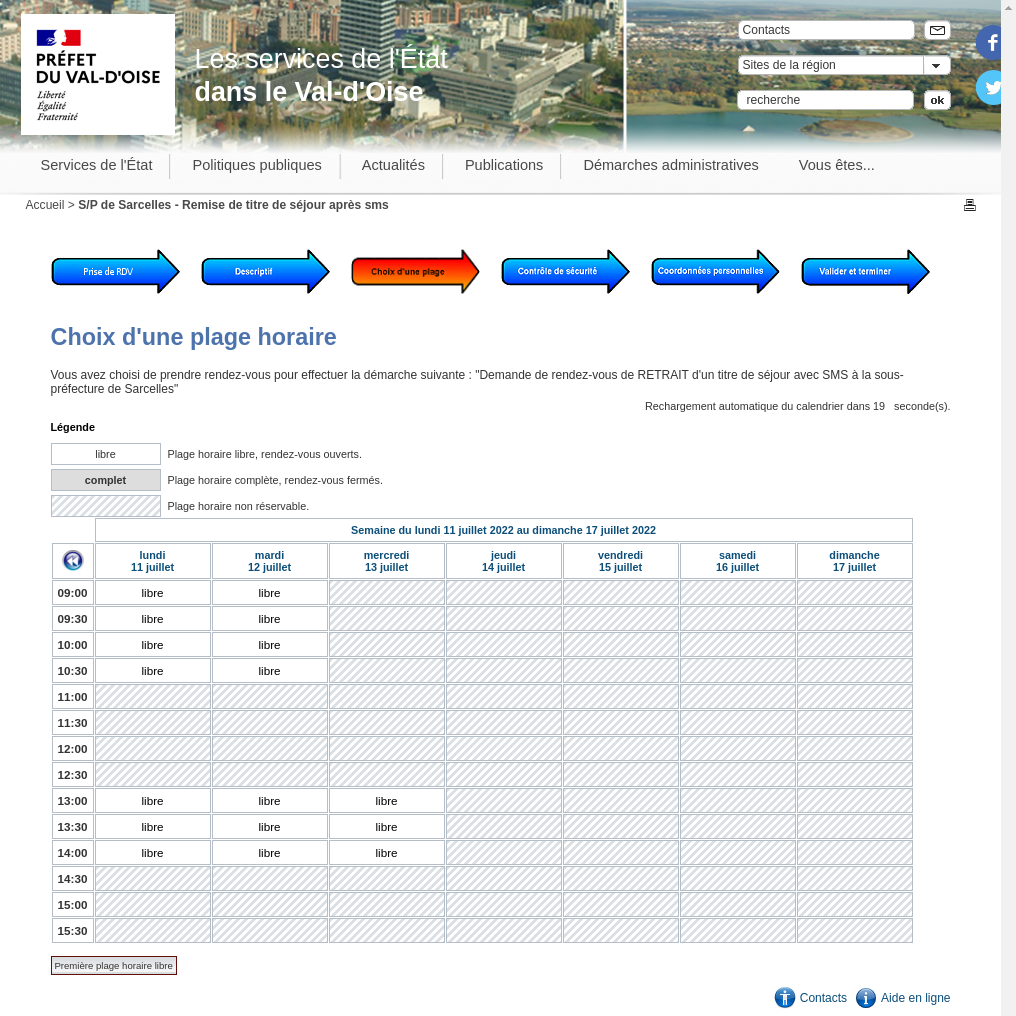Focus the recherche search field
The height and width of the screenshot is (1016, 1016).
coord(826,100)
